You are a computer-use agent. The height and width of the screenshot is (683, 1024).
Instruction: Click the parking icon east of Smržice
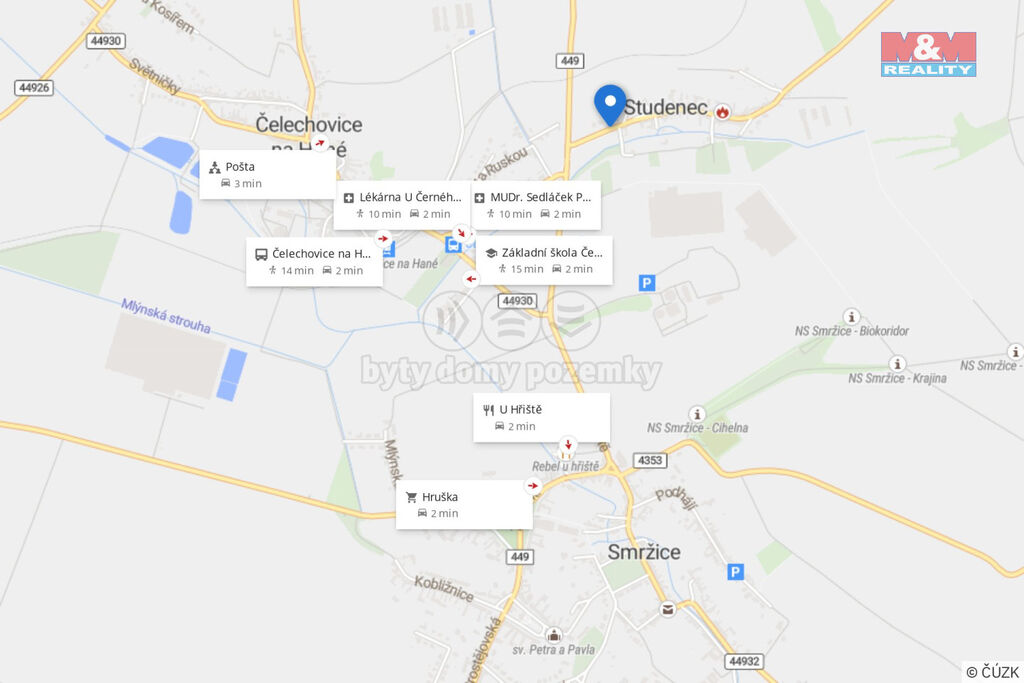coord(735,572)
